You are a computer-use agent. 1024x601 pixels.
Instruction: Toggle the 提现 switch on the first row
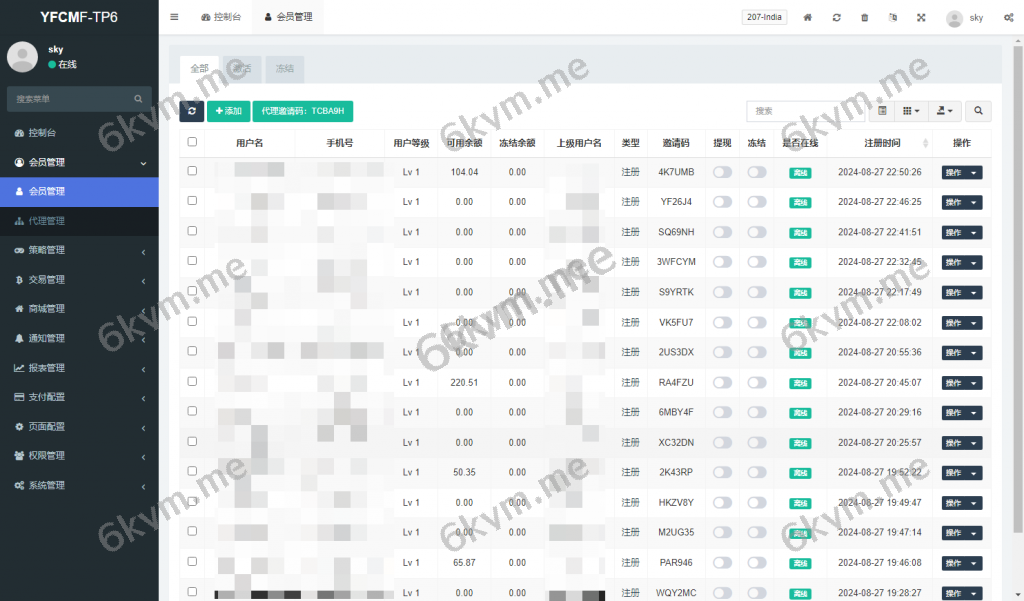click(722, 171)
